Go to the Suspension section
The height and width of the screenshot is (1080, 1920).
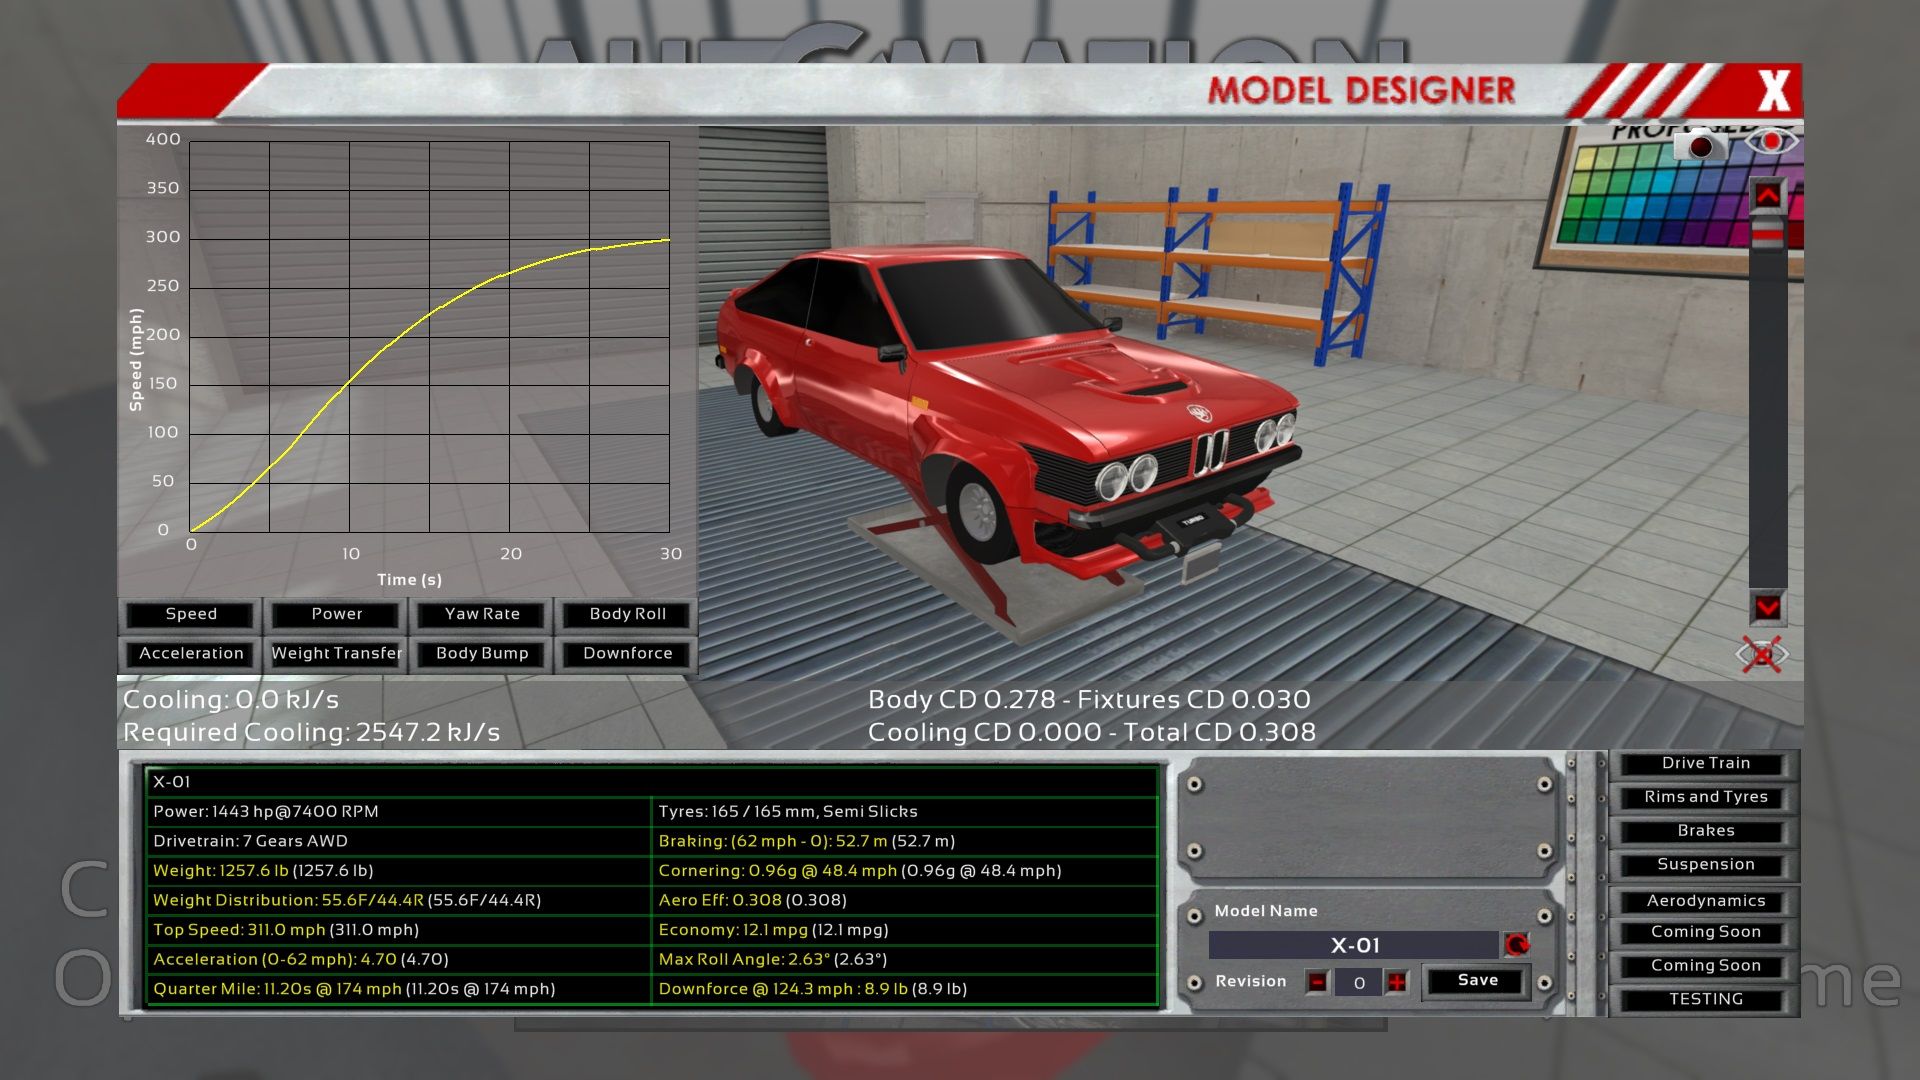click(x=1705, y=864)
